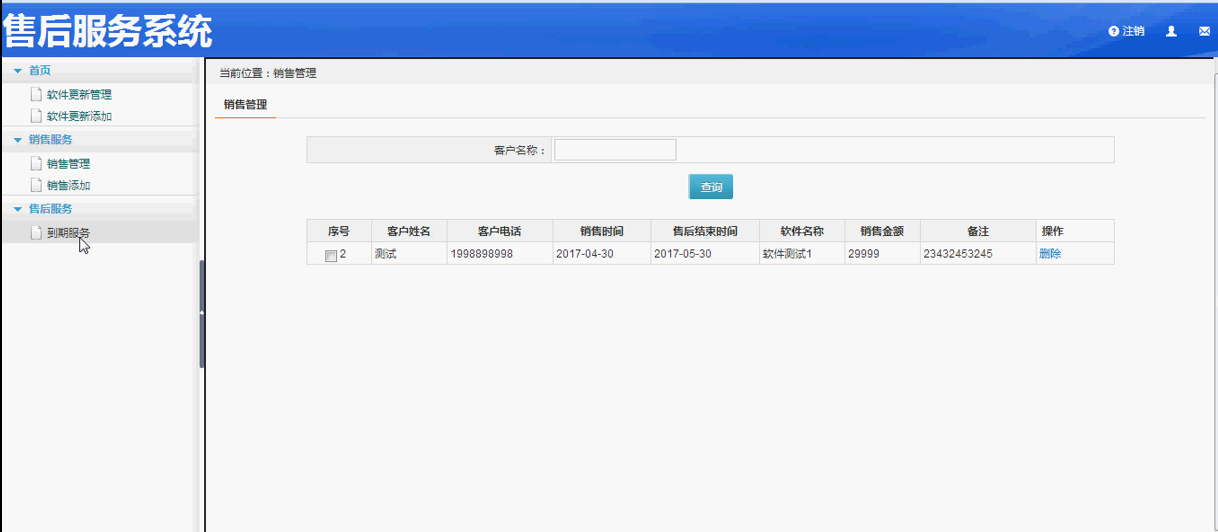Click page icon beside 销售管理
Viewport: 1218px width, 532px height.
[36, 164]
